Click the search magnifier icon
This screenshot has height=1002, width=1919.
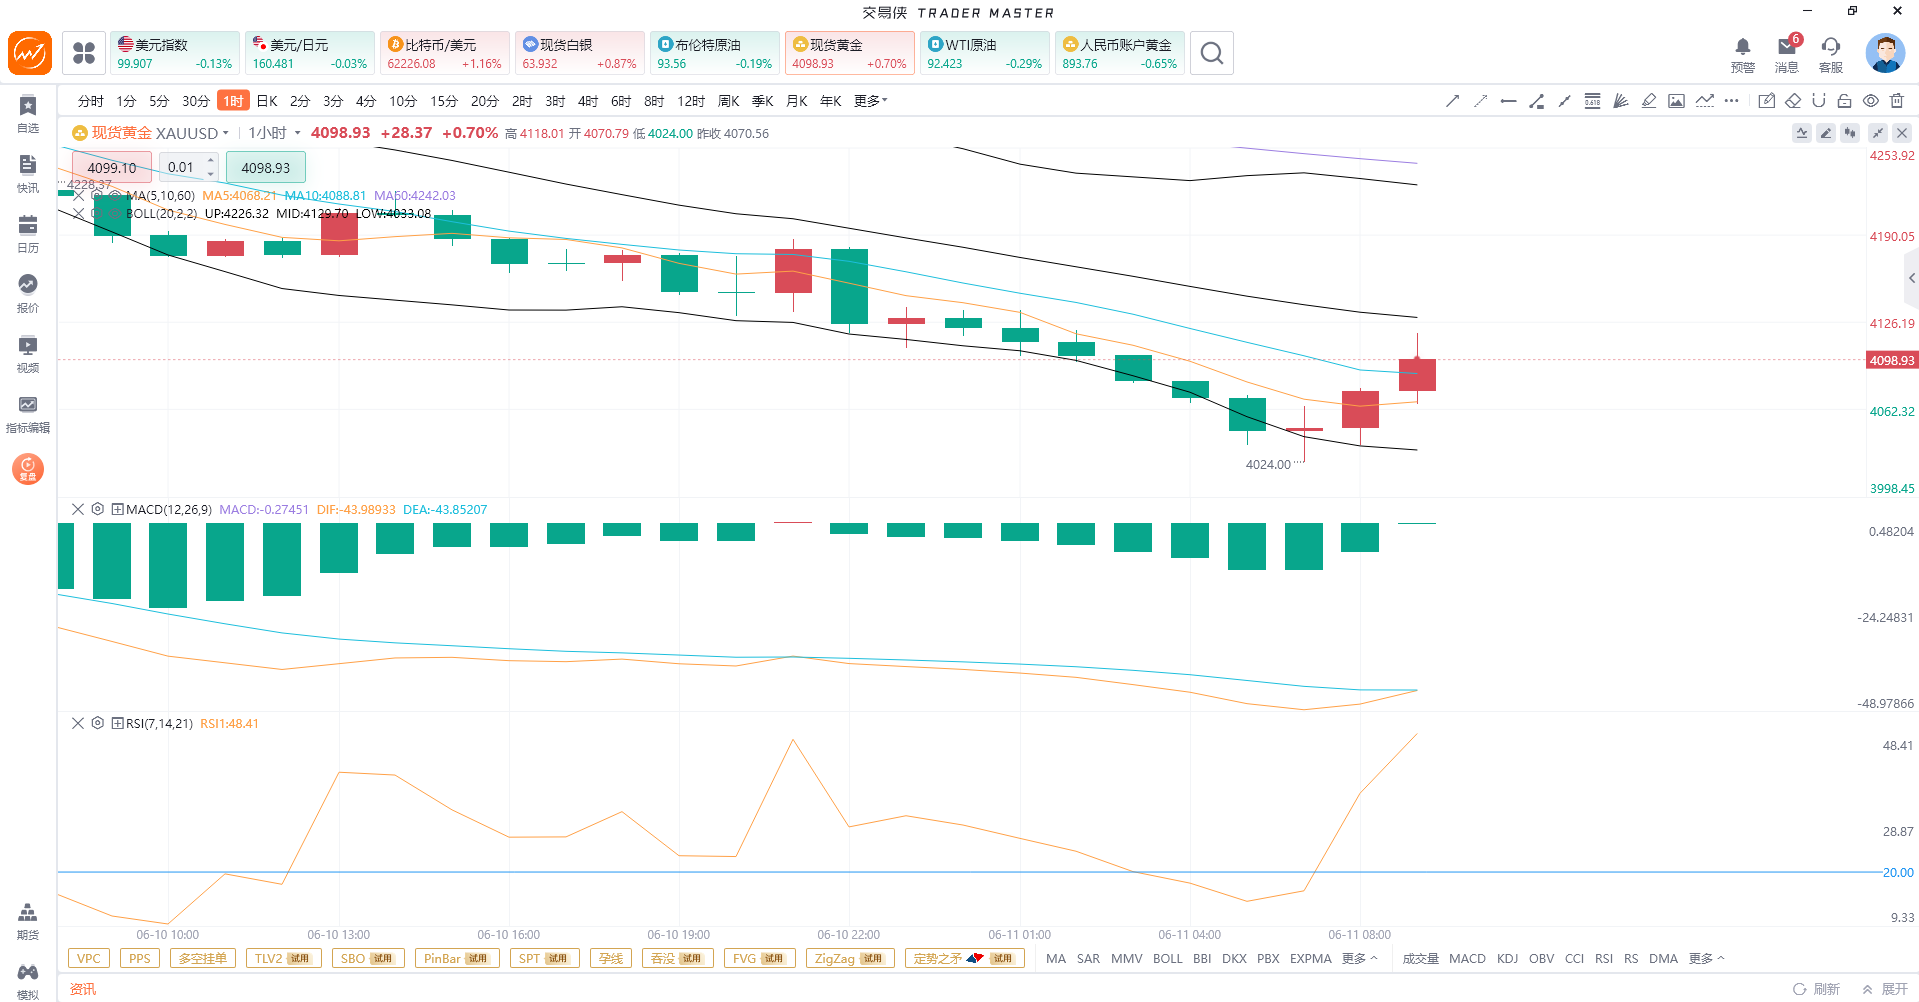click(x=1212, y=53)
